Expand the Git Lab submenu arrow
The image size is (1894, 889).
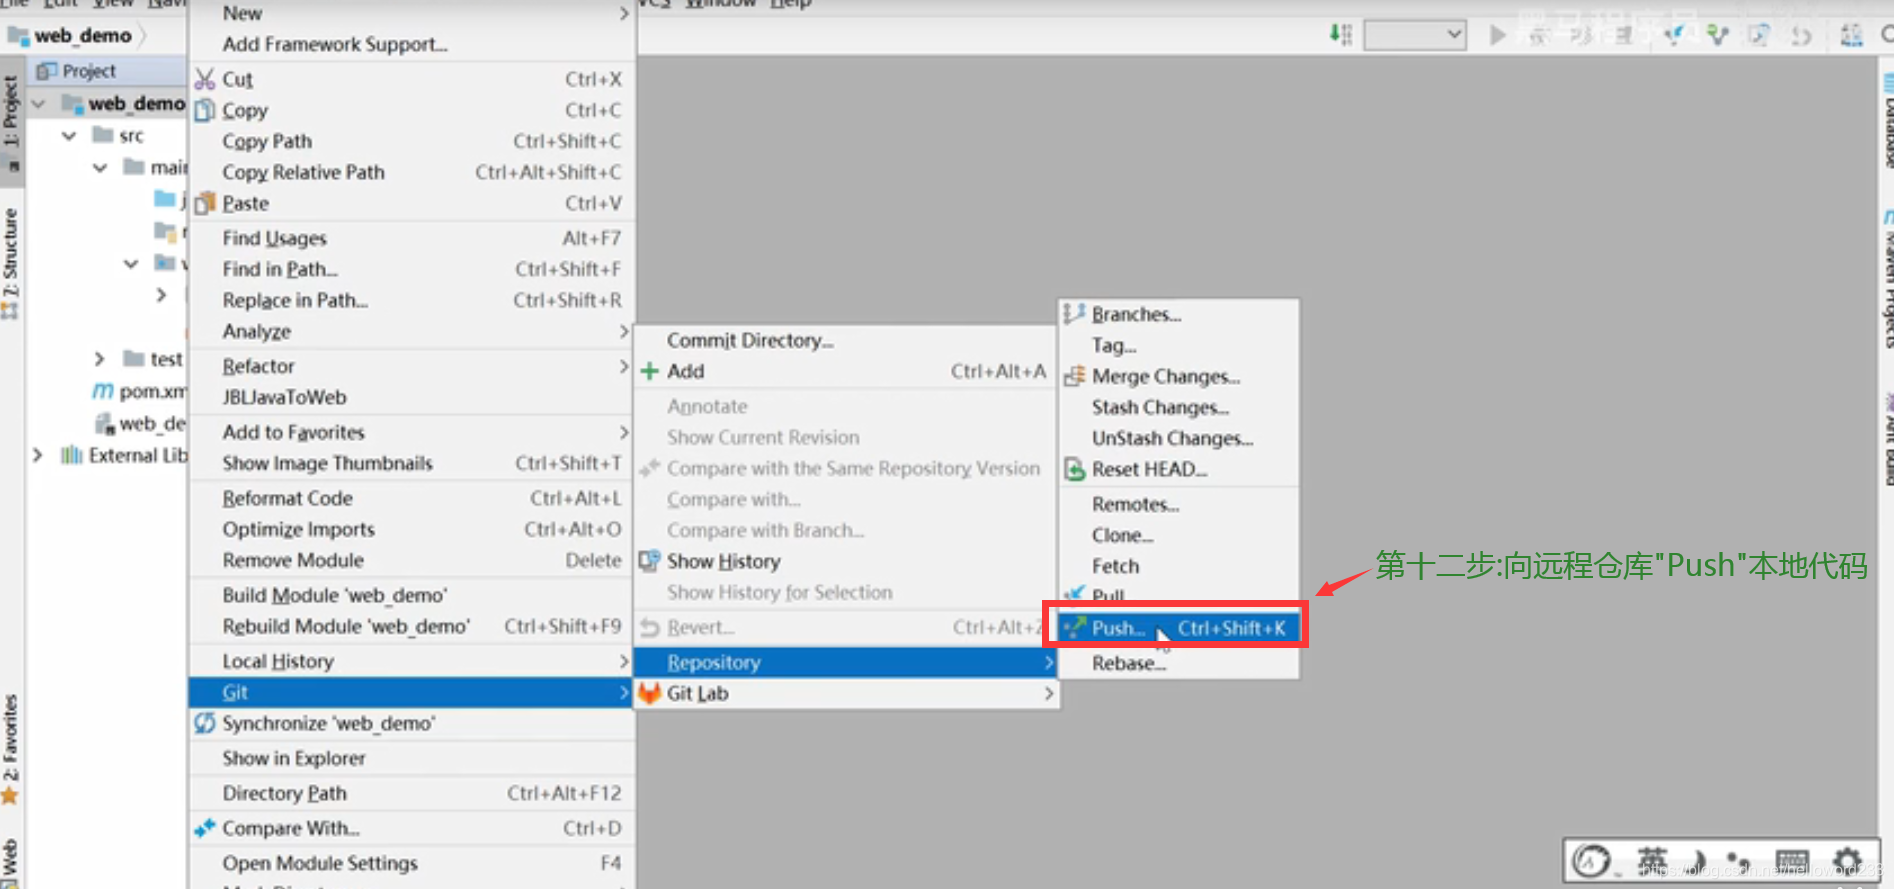click(x=1048, y=693)
